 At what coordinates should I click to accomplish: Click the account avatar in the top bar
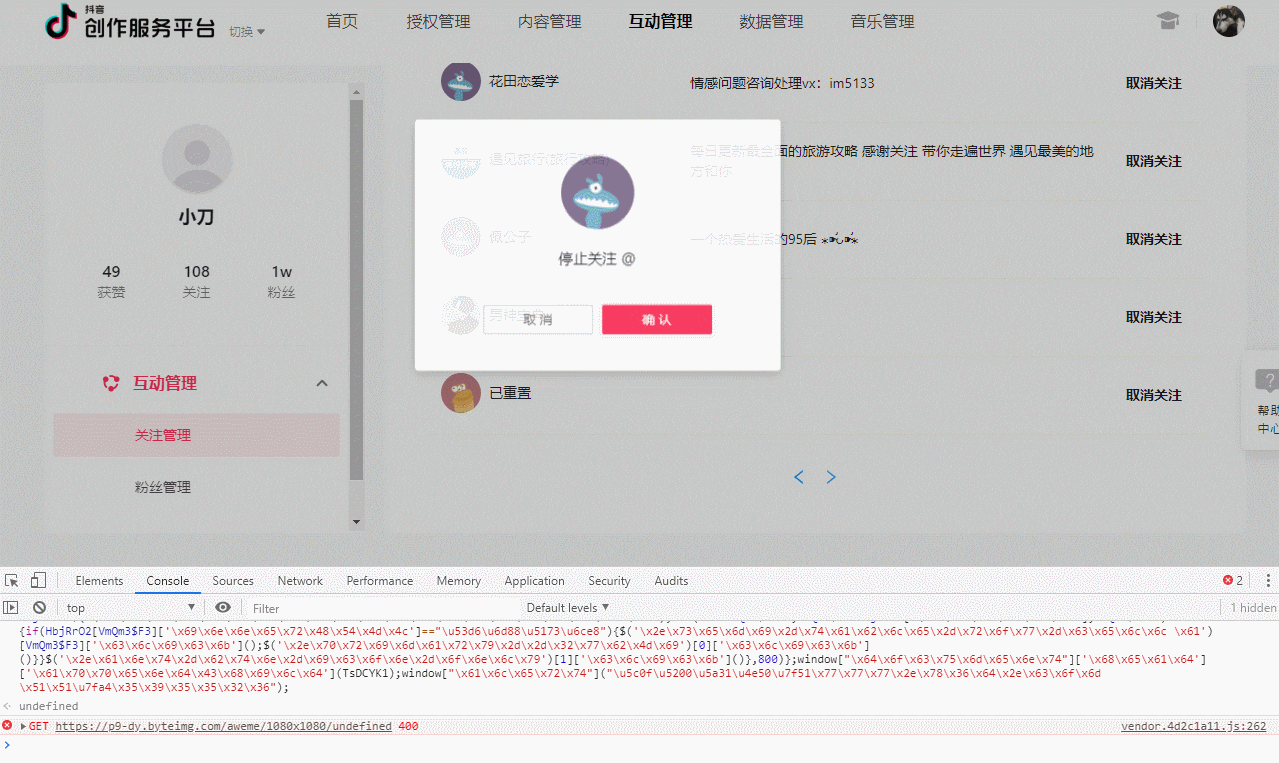coord(1229,20)
